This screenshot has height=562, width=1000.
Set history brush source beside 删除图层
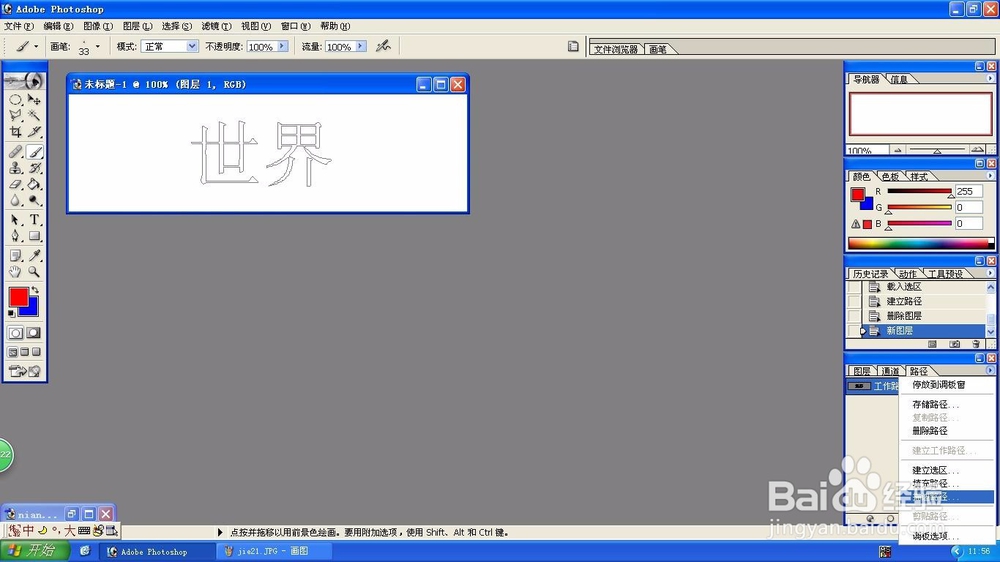[854, 316]
